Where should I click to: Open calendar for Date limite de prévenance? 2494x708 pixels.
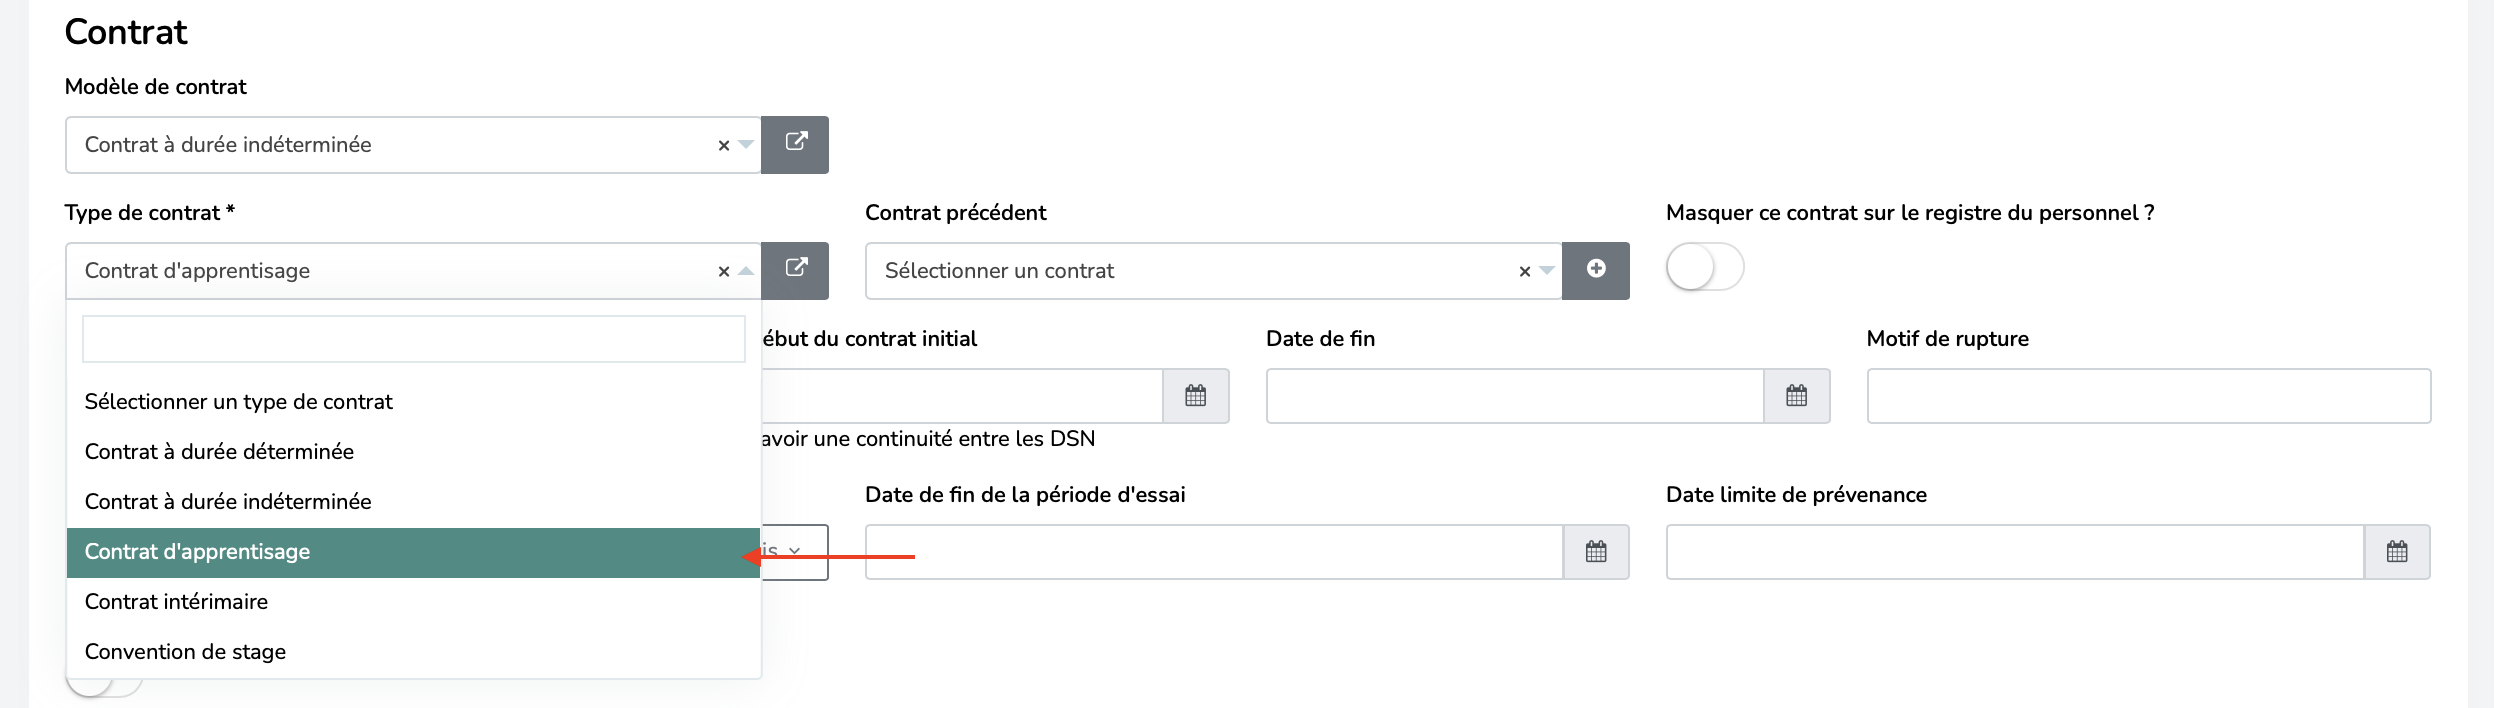(2397, 552)
